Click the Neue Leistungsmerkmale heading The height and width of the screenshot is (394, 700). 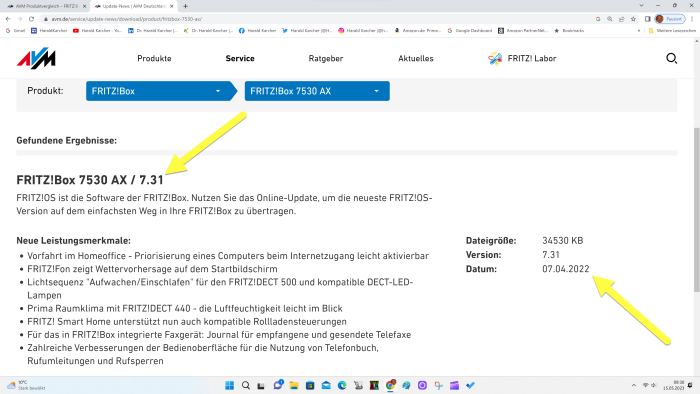[74, 241]
